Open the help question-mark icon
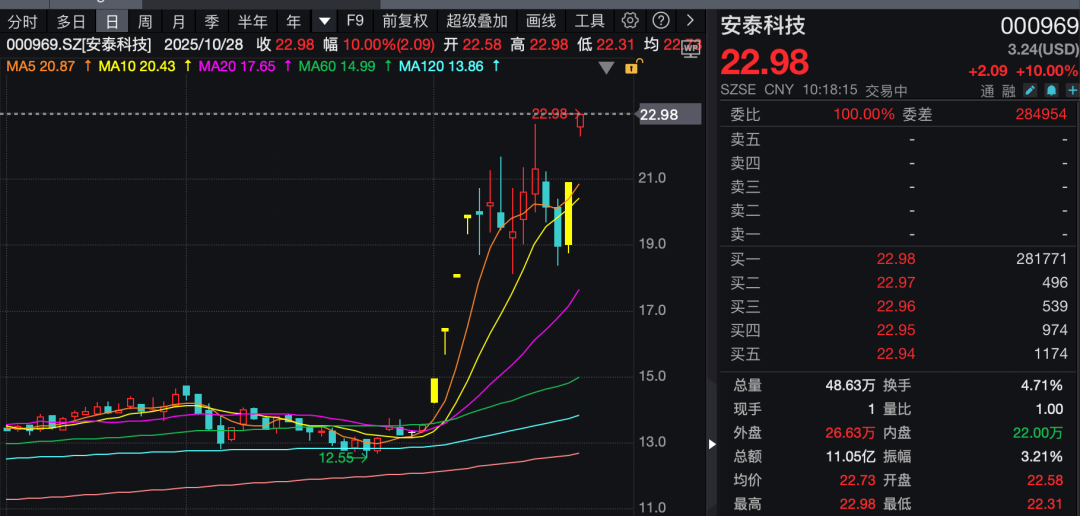This screenshot has height=516, width=1080. (x=661, y=21)
